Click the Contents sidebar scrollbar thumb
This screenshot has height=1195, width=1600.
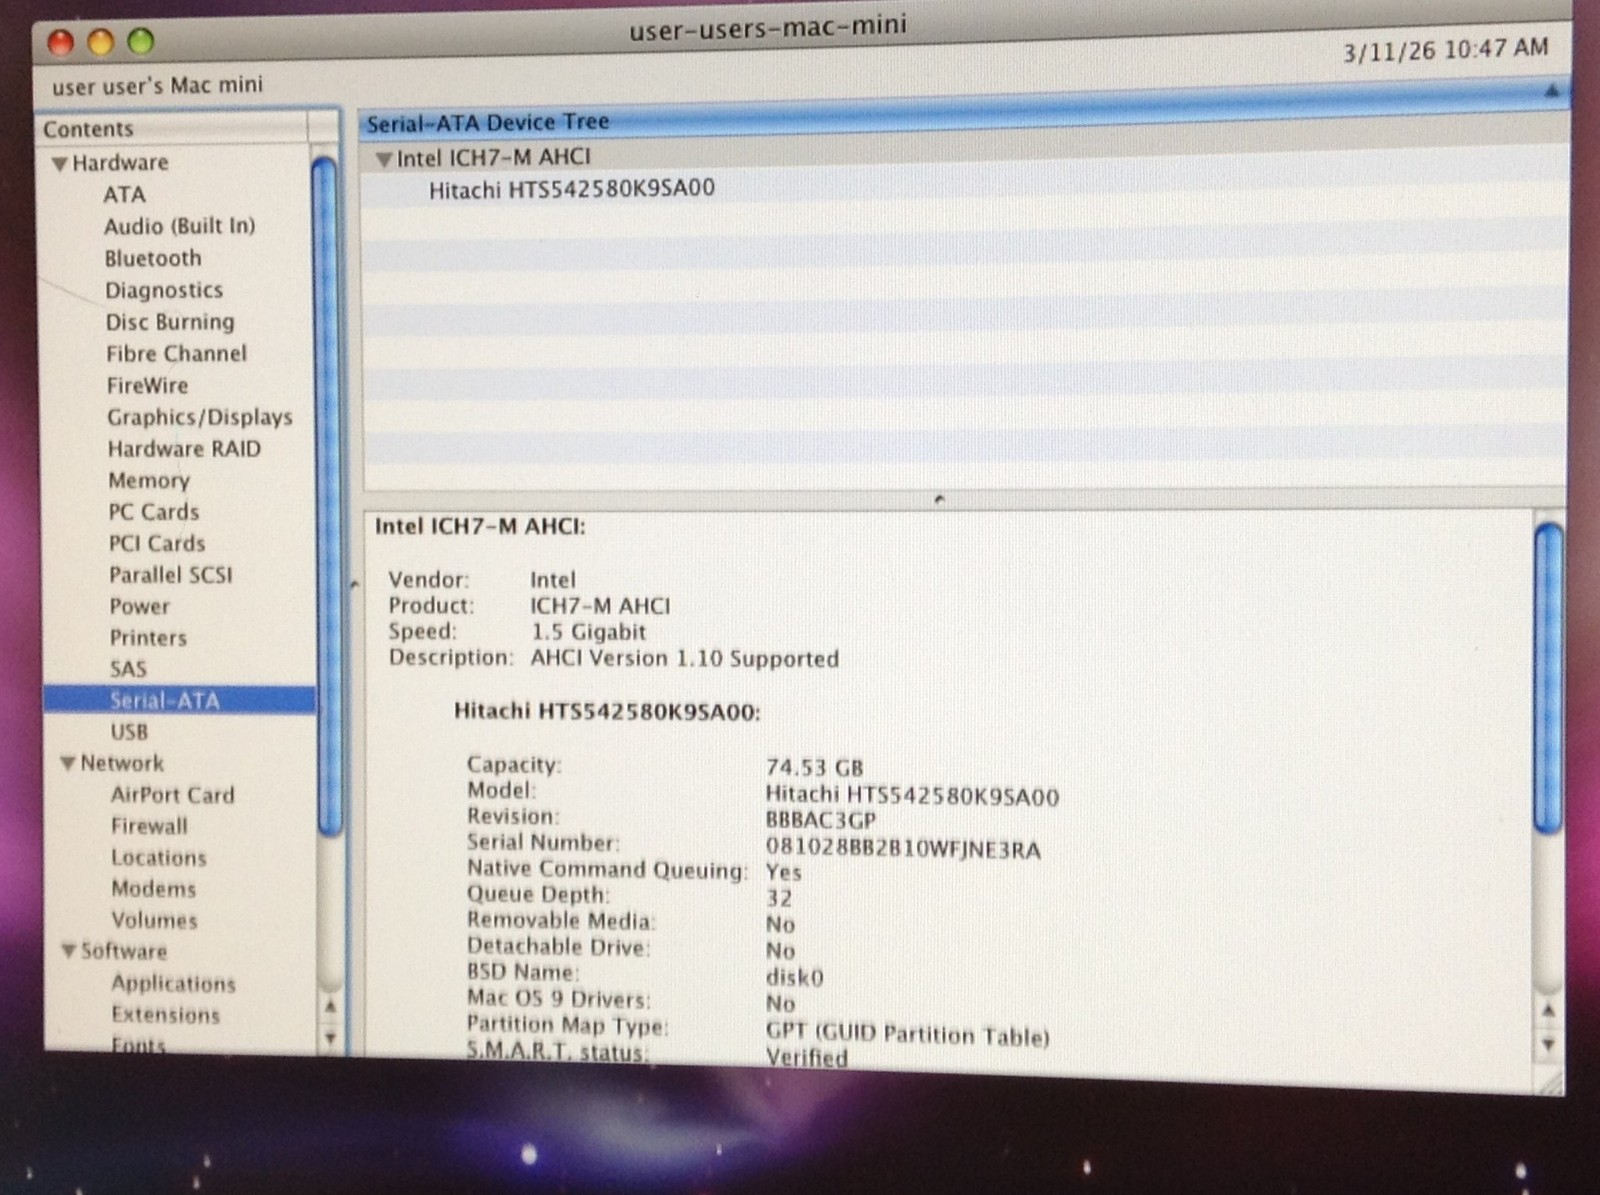click(x=326, y=495)
